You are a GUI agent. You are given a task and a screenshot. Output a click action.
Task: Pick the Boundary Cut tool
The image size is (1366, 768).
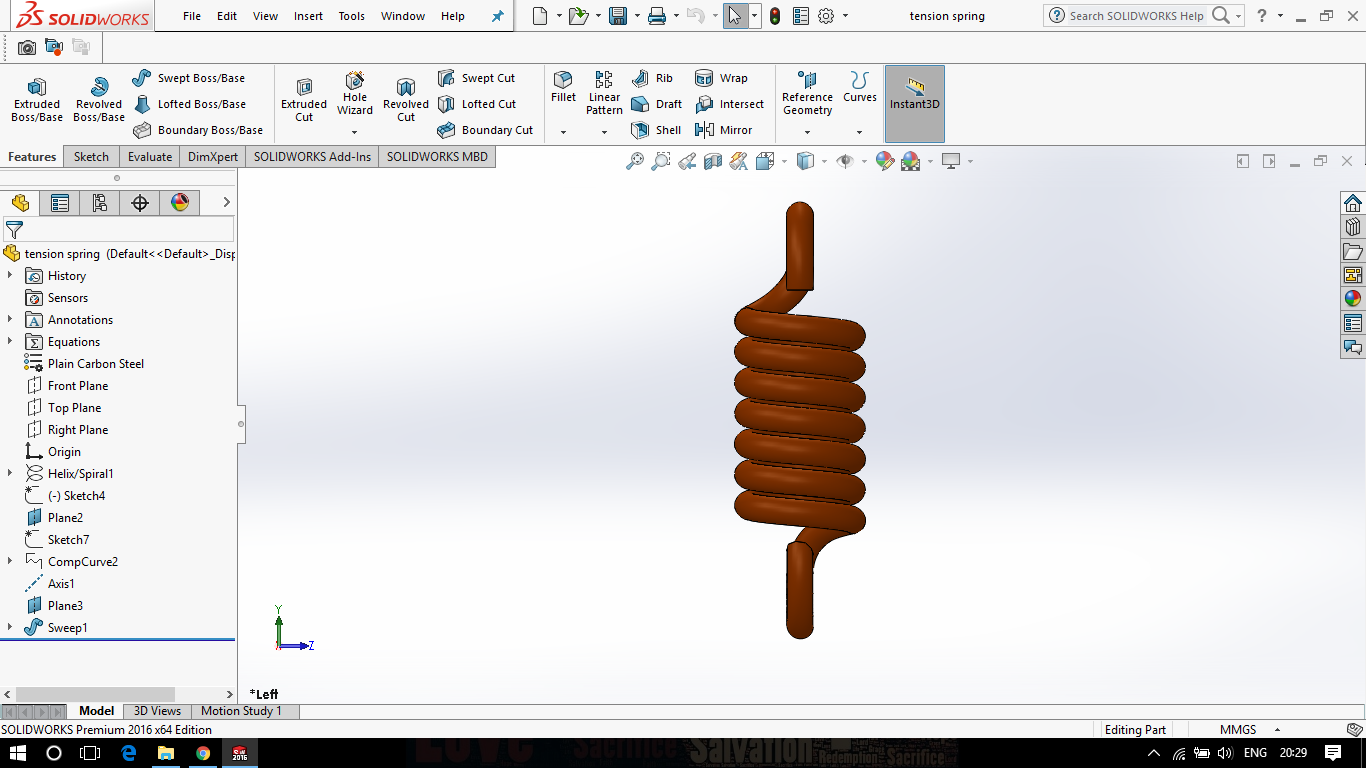485,130
